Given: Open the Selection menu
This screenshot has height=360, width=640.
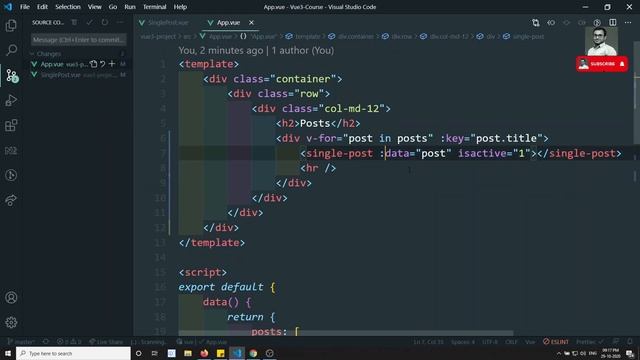Looking at the screenshot, I should (68, 7).
